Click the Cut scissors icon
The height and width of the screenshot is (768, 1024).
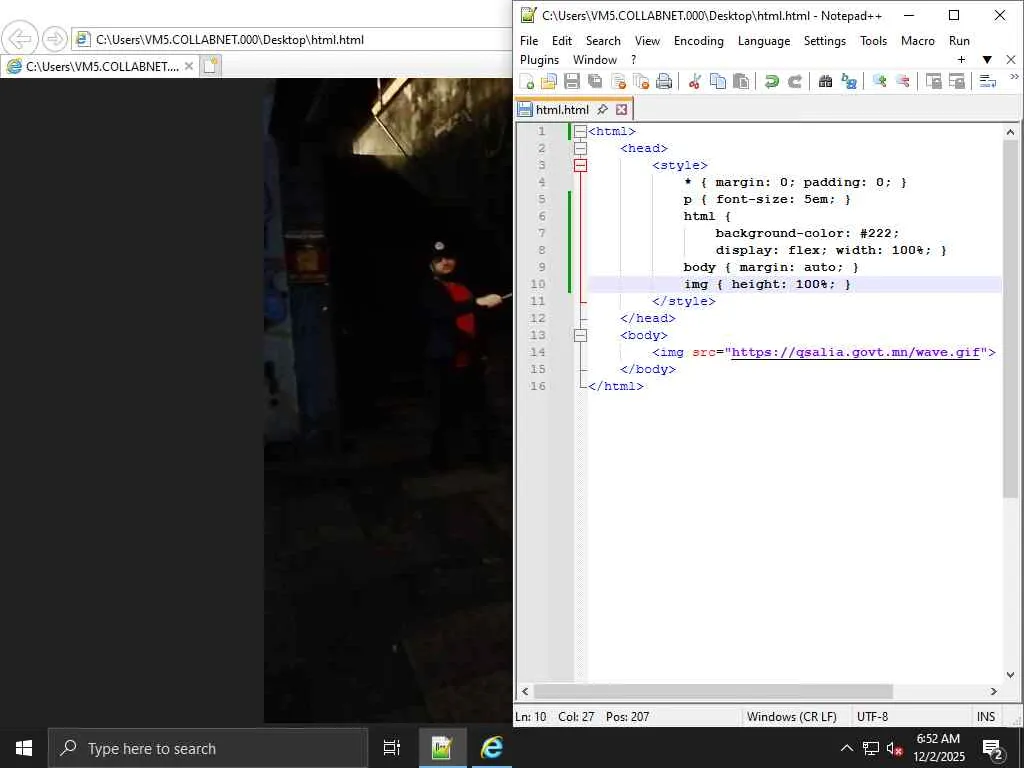tap(694, 82)
